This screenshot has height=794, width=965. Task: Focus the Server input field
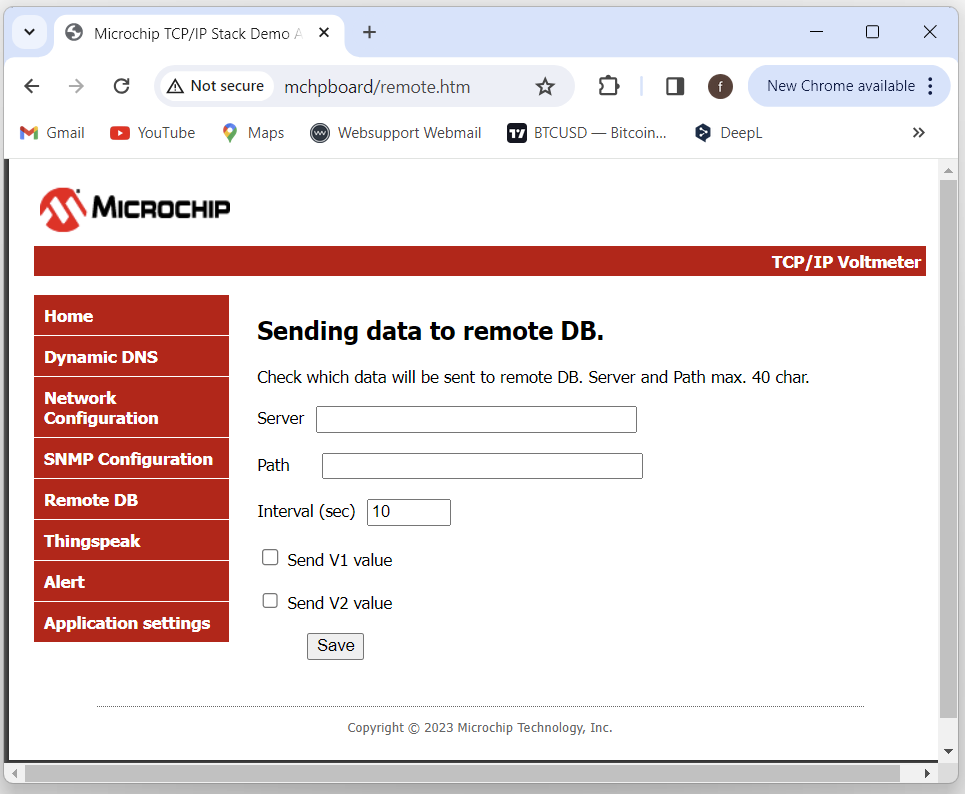coord(476,419)
